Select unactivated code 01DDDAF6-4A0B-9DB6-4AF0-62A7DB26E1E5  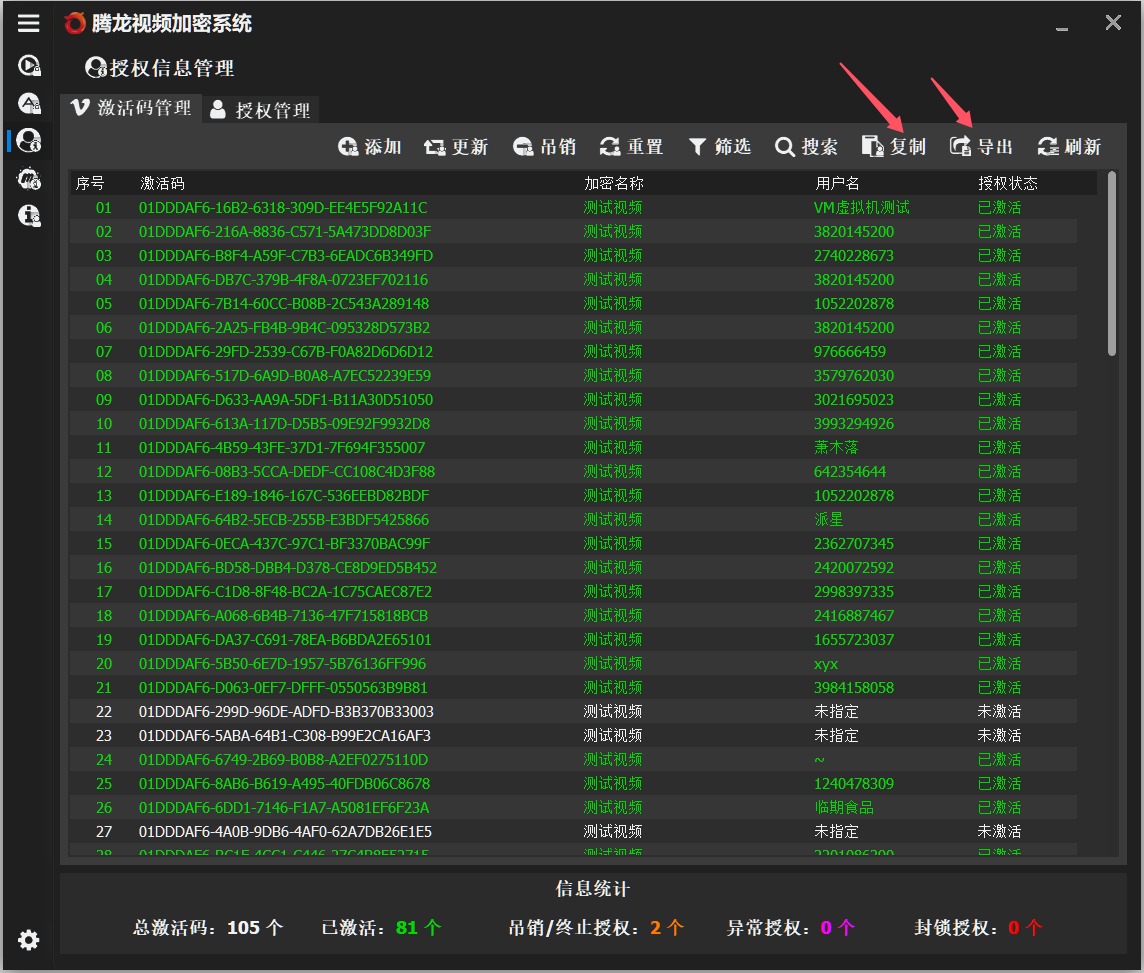point(285,832)
